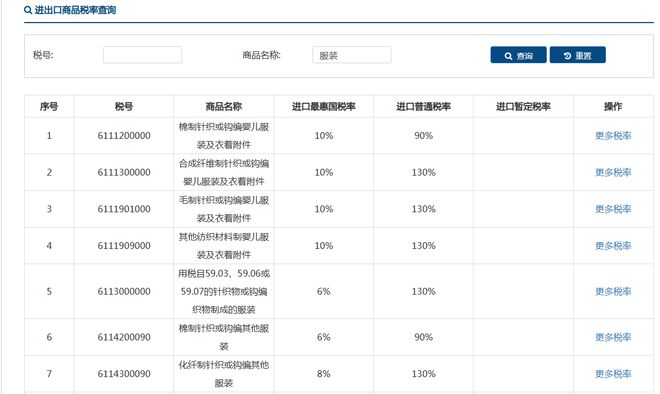Image resolution: width=660 pixels, height=394 pixels.
Task: Click the 进出口商品税率查询 page title
Action: (x=75, y=10)
